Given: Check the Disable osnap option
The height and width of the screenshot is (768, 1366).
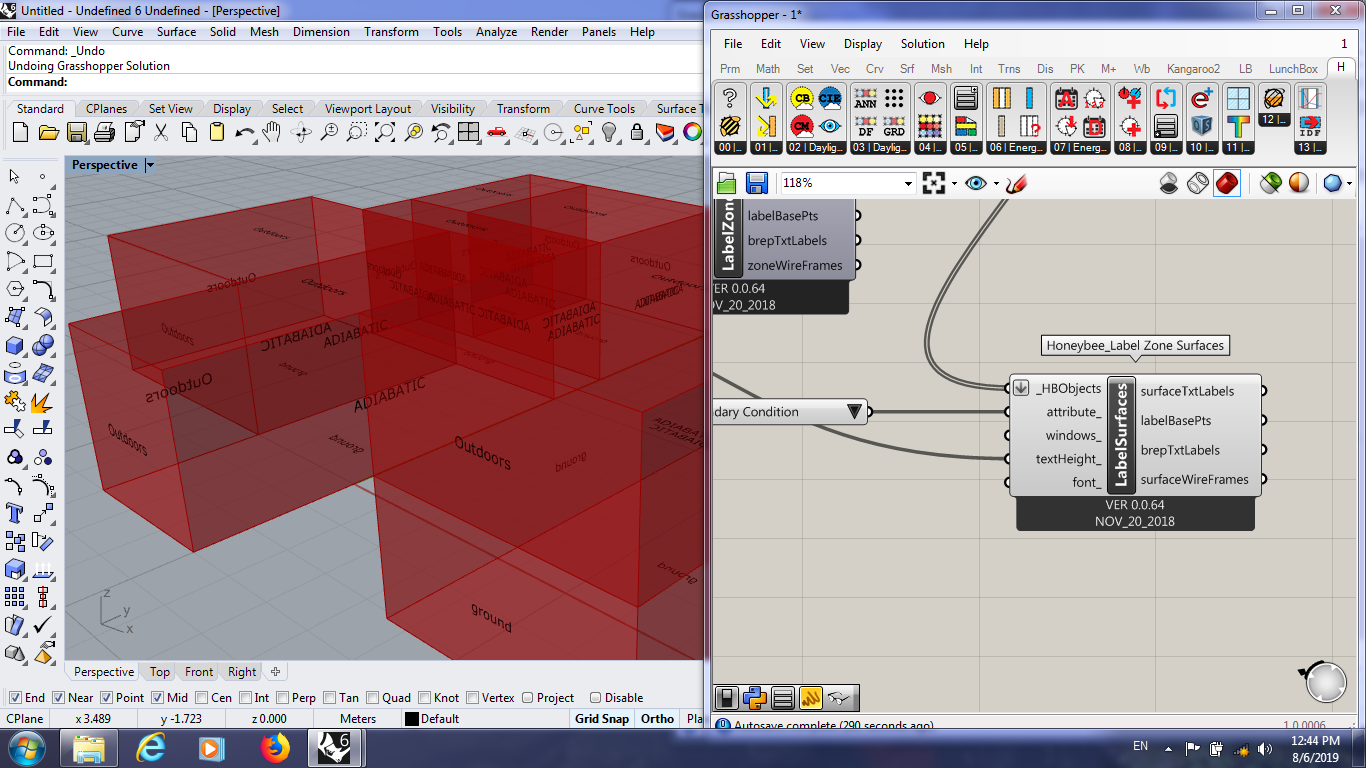Looking at the screenshot, I should coord(596,698).
